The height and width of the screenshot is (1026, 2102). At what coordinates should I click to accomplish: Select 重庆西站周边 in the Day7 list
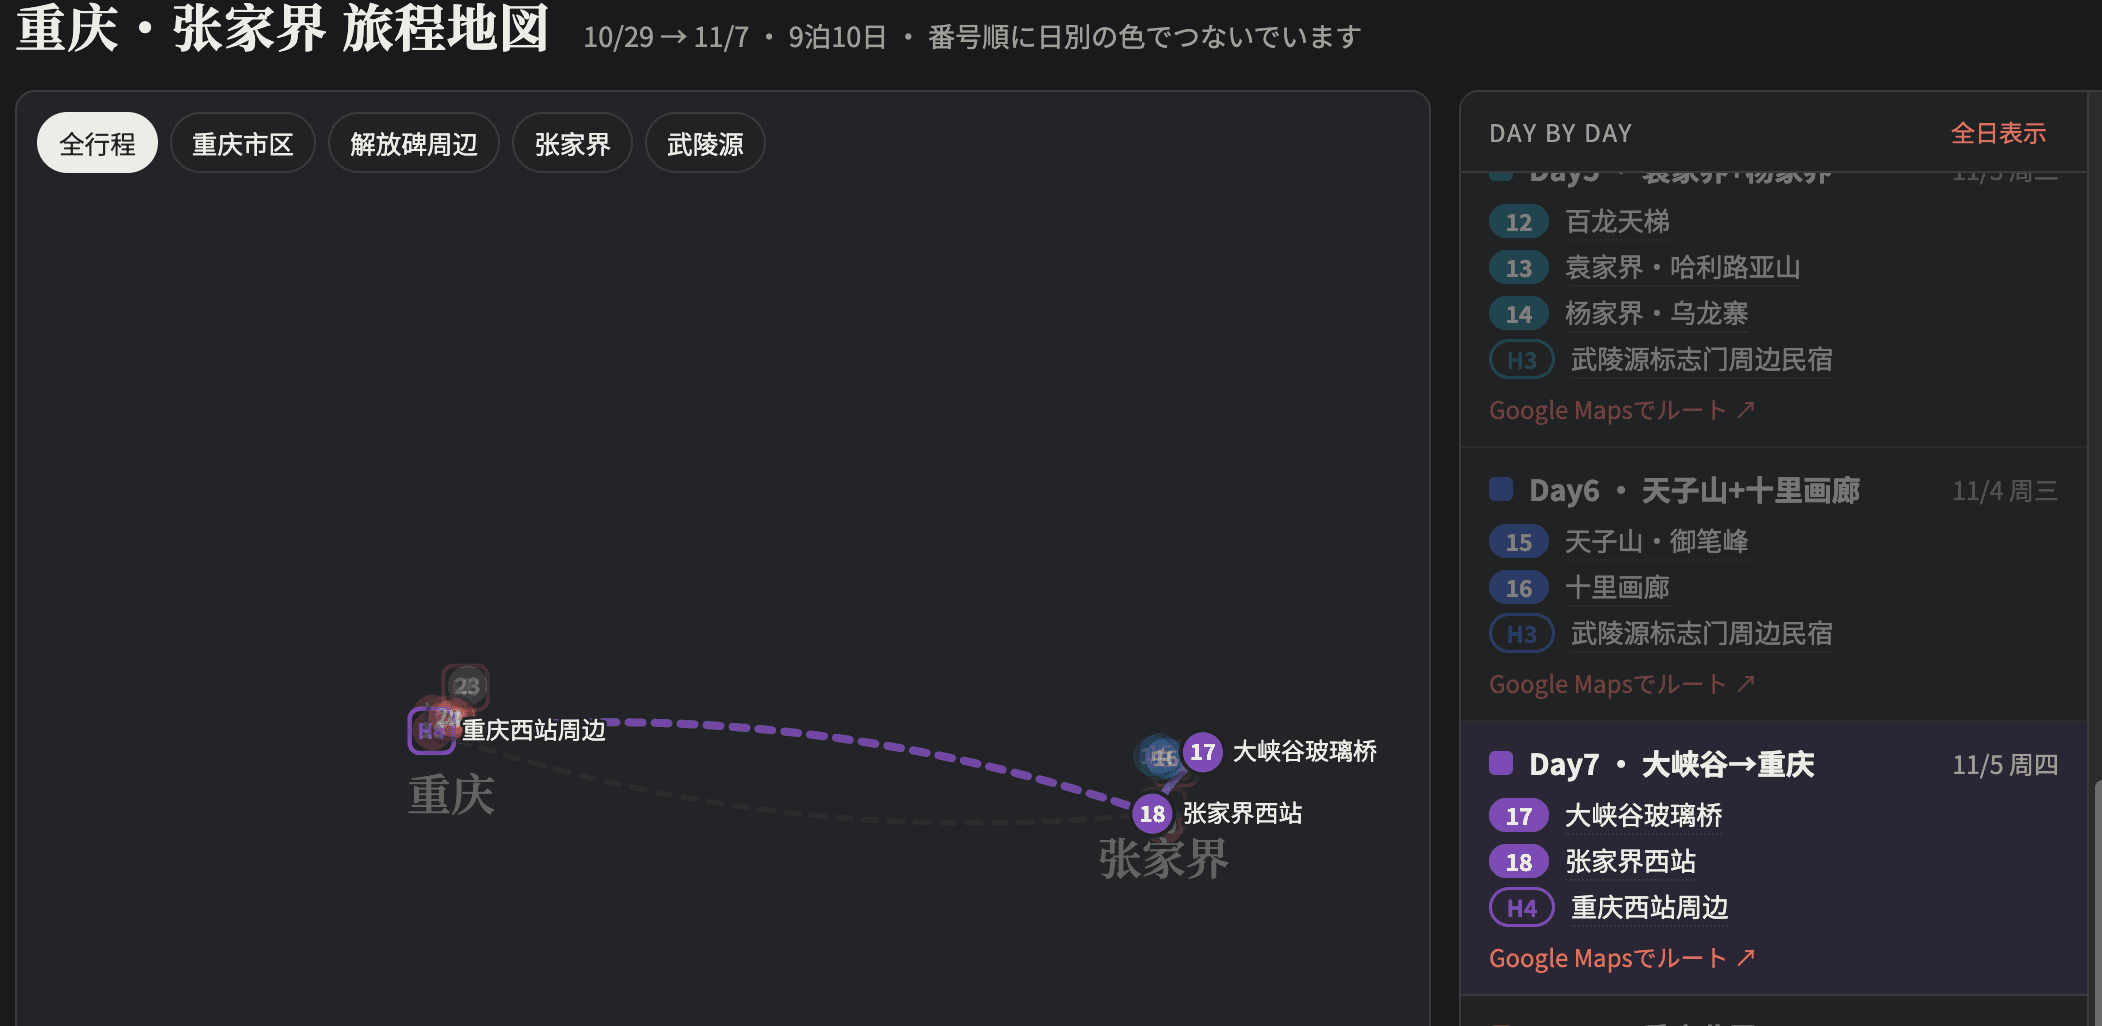pos(1649,907)
